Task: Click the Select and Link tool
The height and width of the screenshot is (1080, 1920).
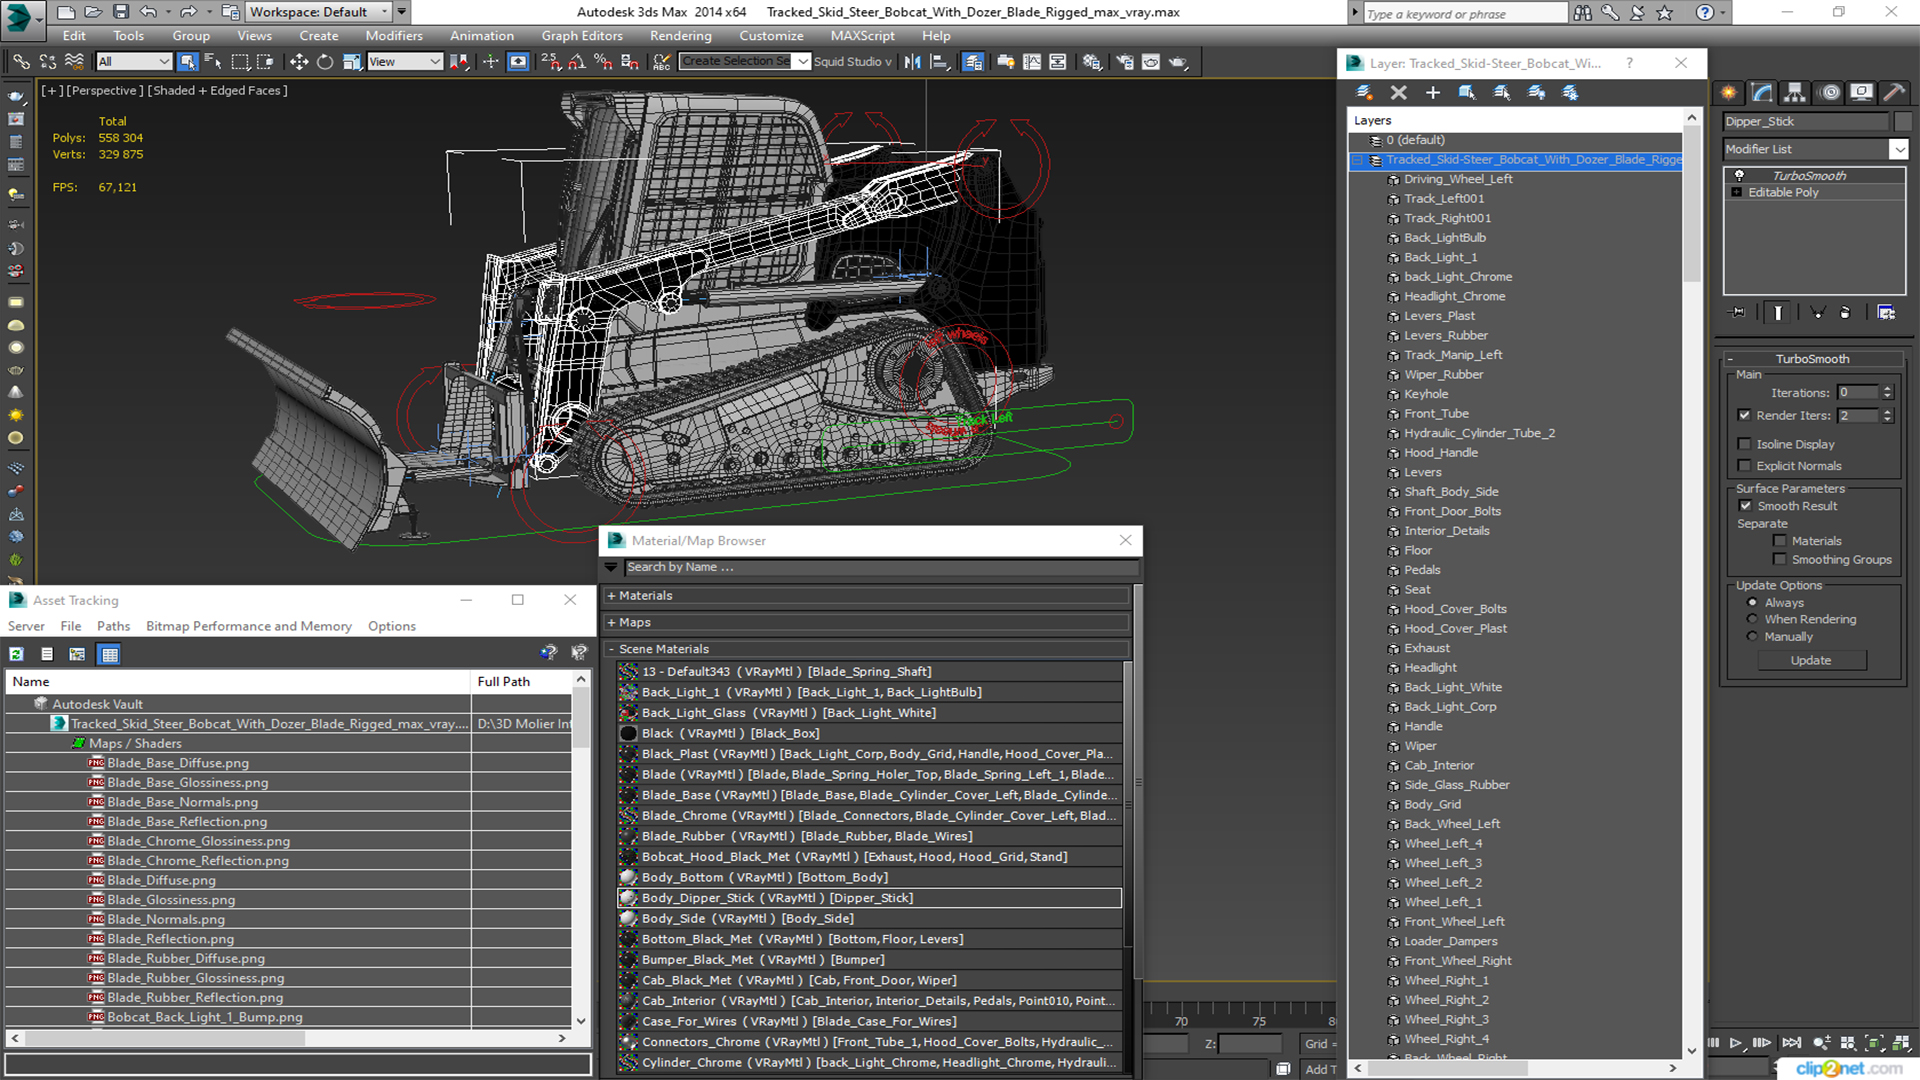Action: pos(21,62)
